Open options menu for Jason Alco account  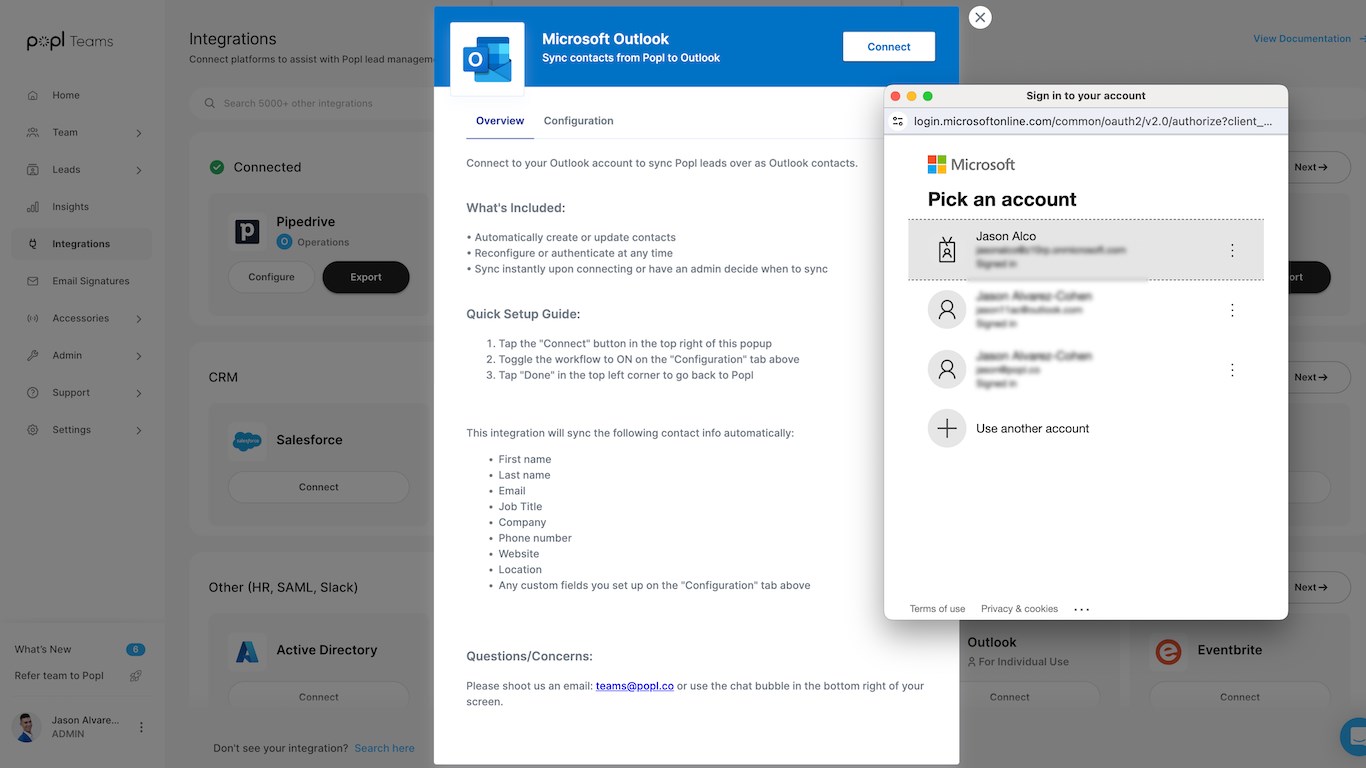pos(1232,250)
